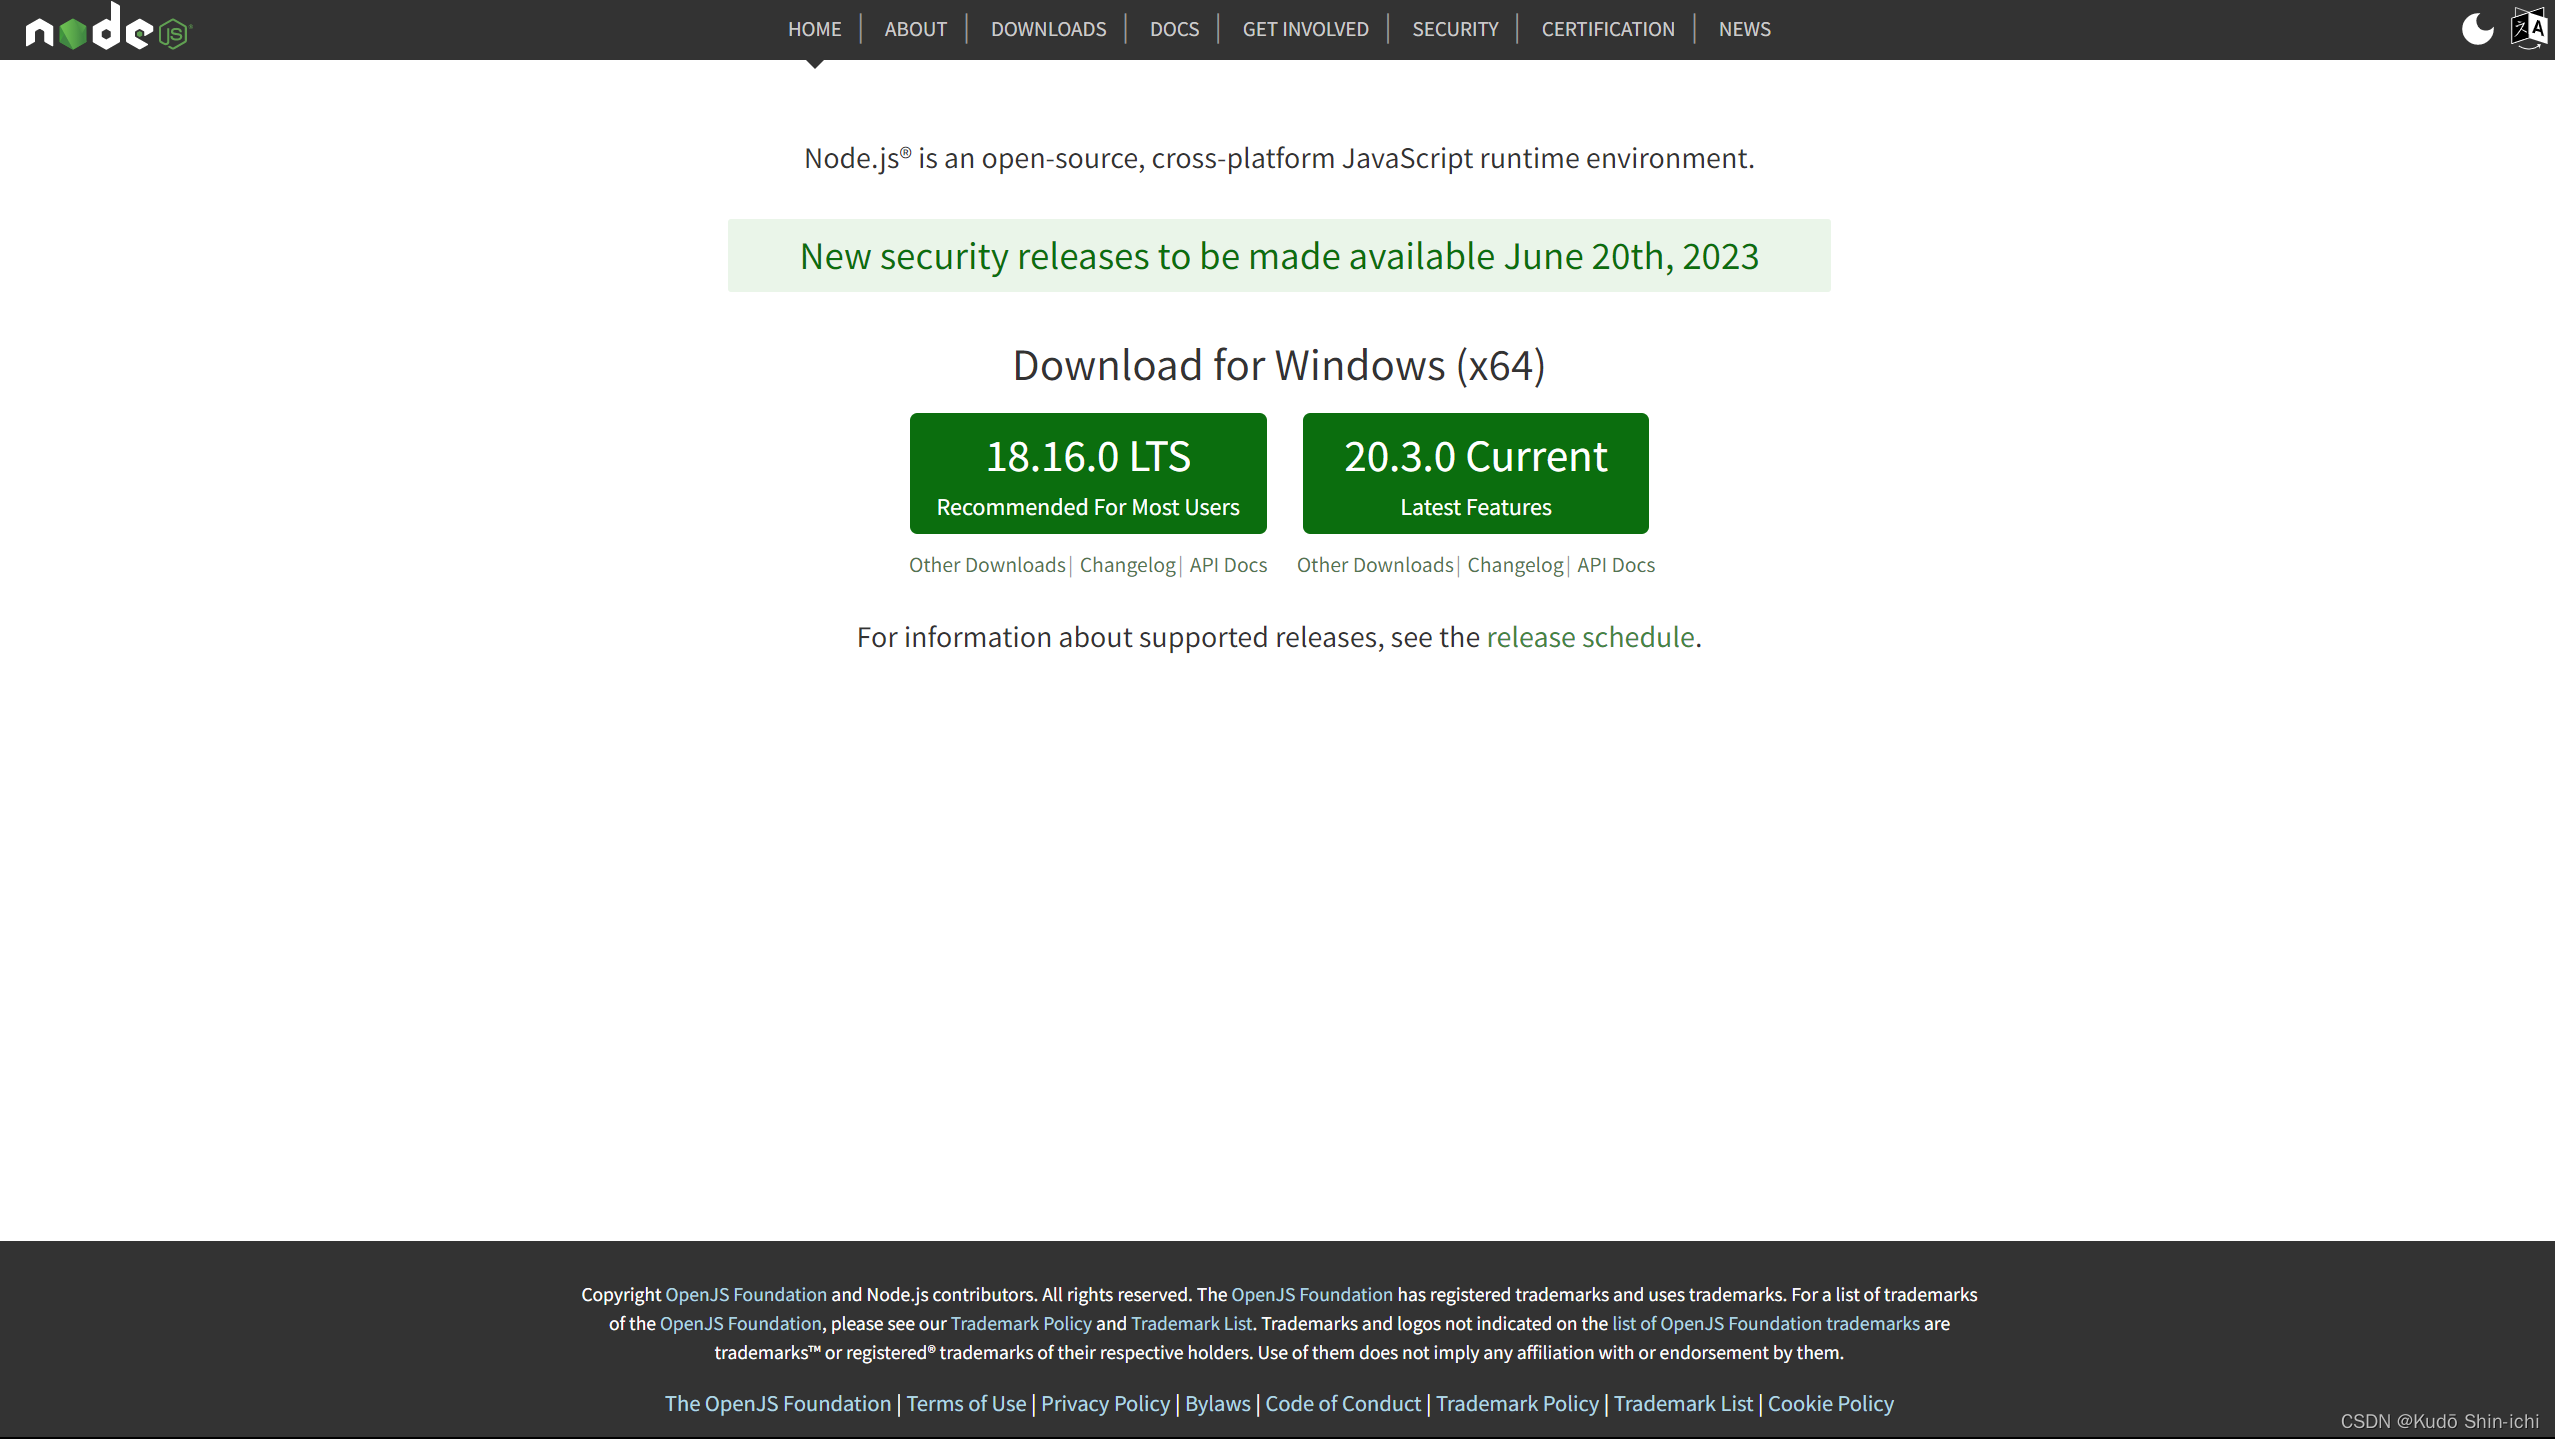Go to the HOME menu item

[x=814, y=29]
